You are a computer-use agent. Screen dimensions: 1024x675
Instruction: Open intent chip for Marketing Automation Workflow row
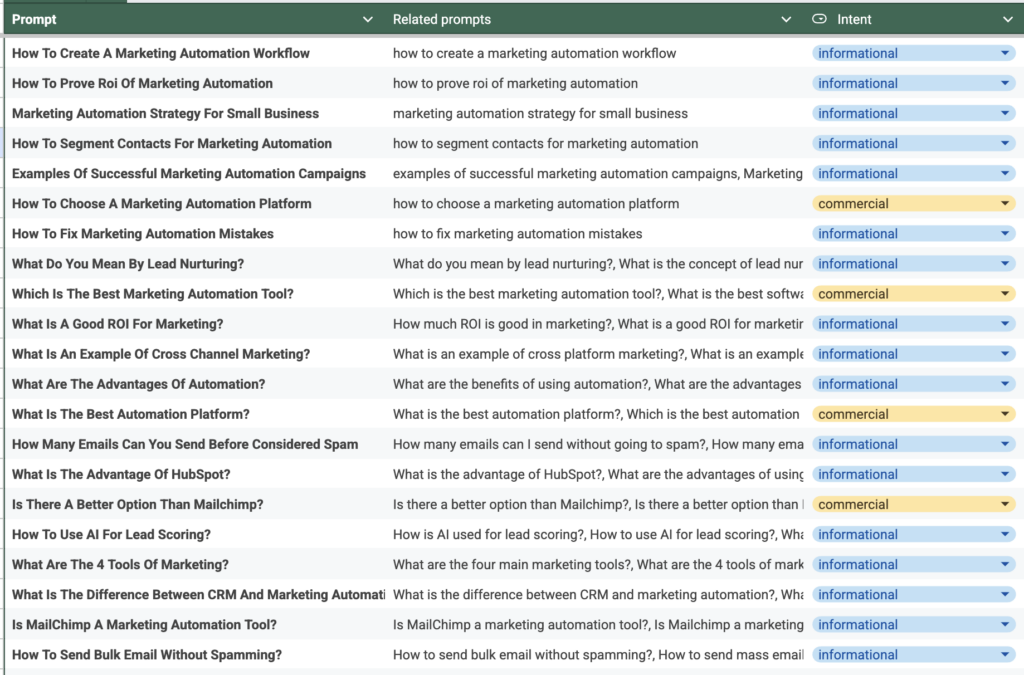1005,54
